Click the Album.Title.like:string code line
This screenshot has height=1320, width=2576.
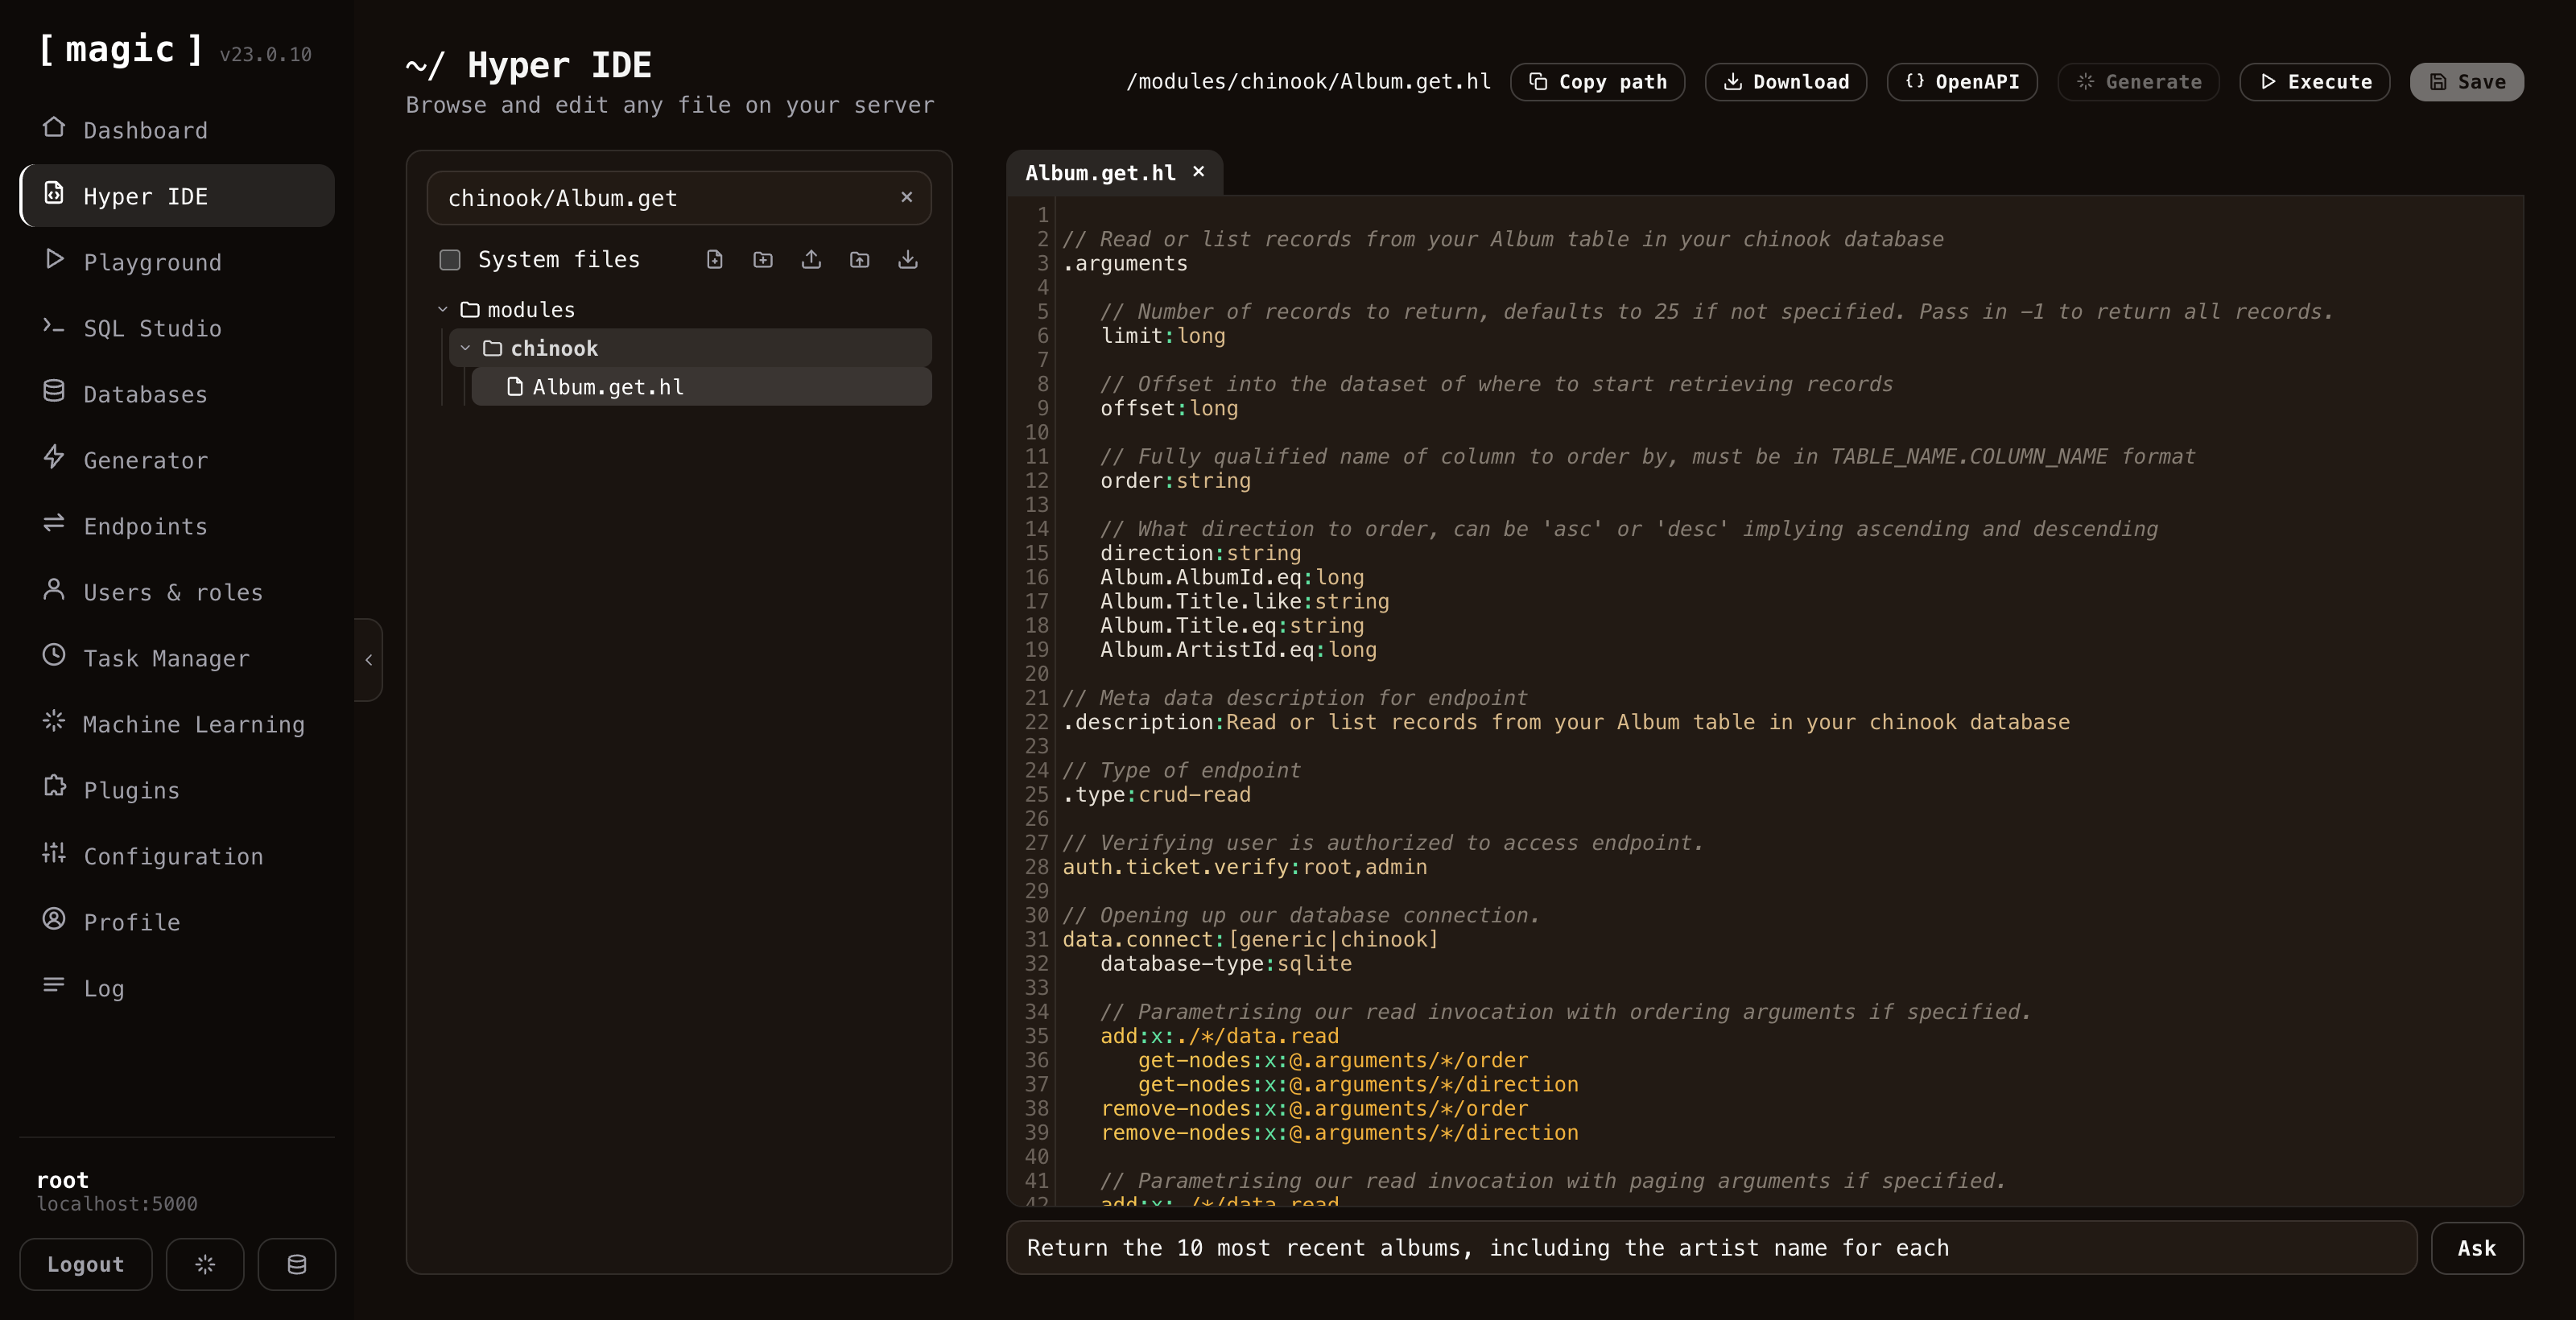[1245, 602]
